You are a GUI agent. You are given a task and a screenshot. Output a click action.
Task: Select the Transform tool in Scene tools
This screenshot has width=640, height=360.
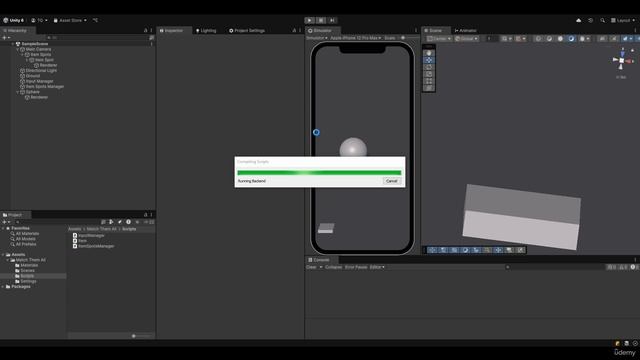pos(429,88)
